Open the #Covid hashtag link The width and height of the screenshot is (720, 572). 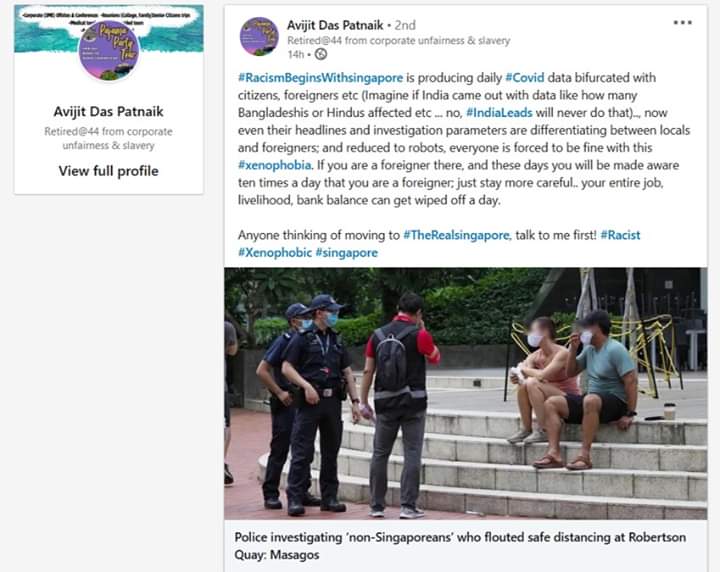point(524,78)
